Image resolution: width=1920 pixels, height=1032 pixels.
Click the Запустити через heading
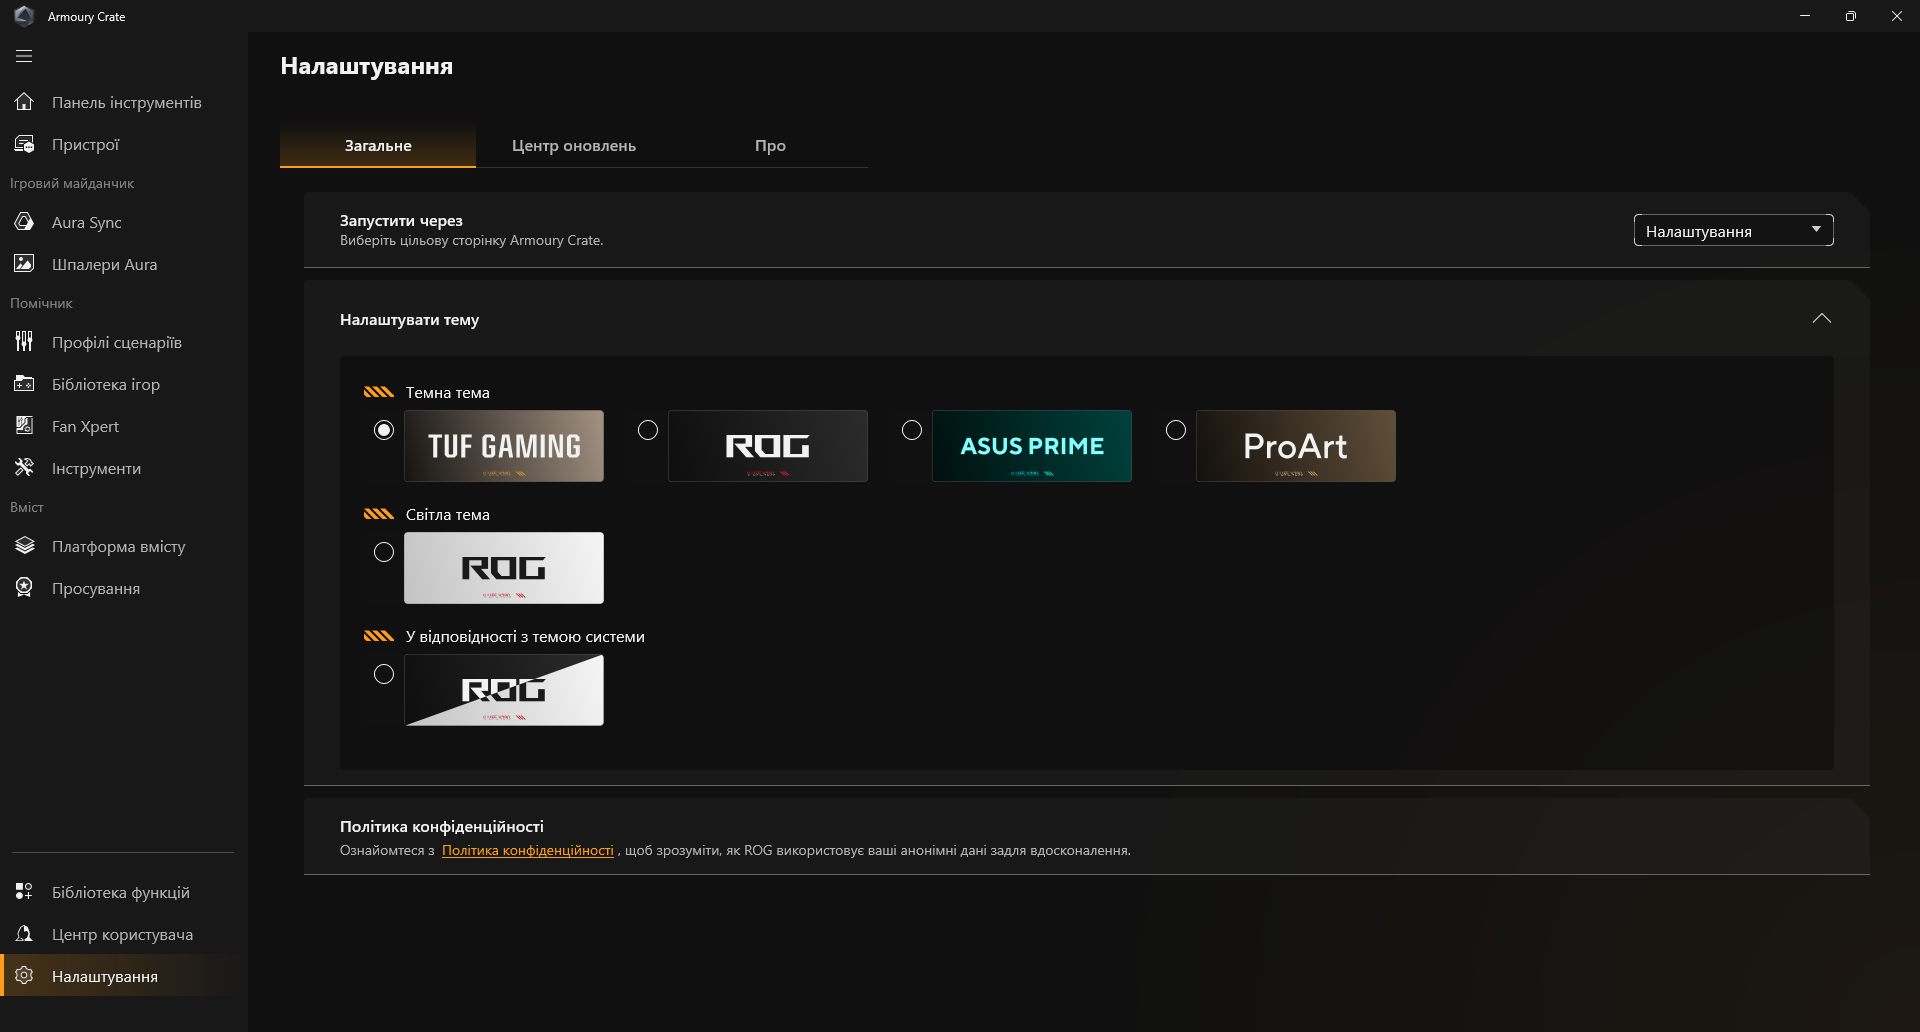tap(401, 221)
